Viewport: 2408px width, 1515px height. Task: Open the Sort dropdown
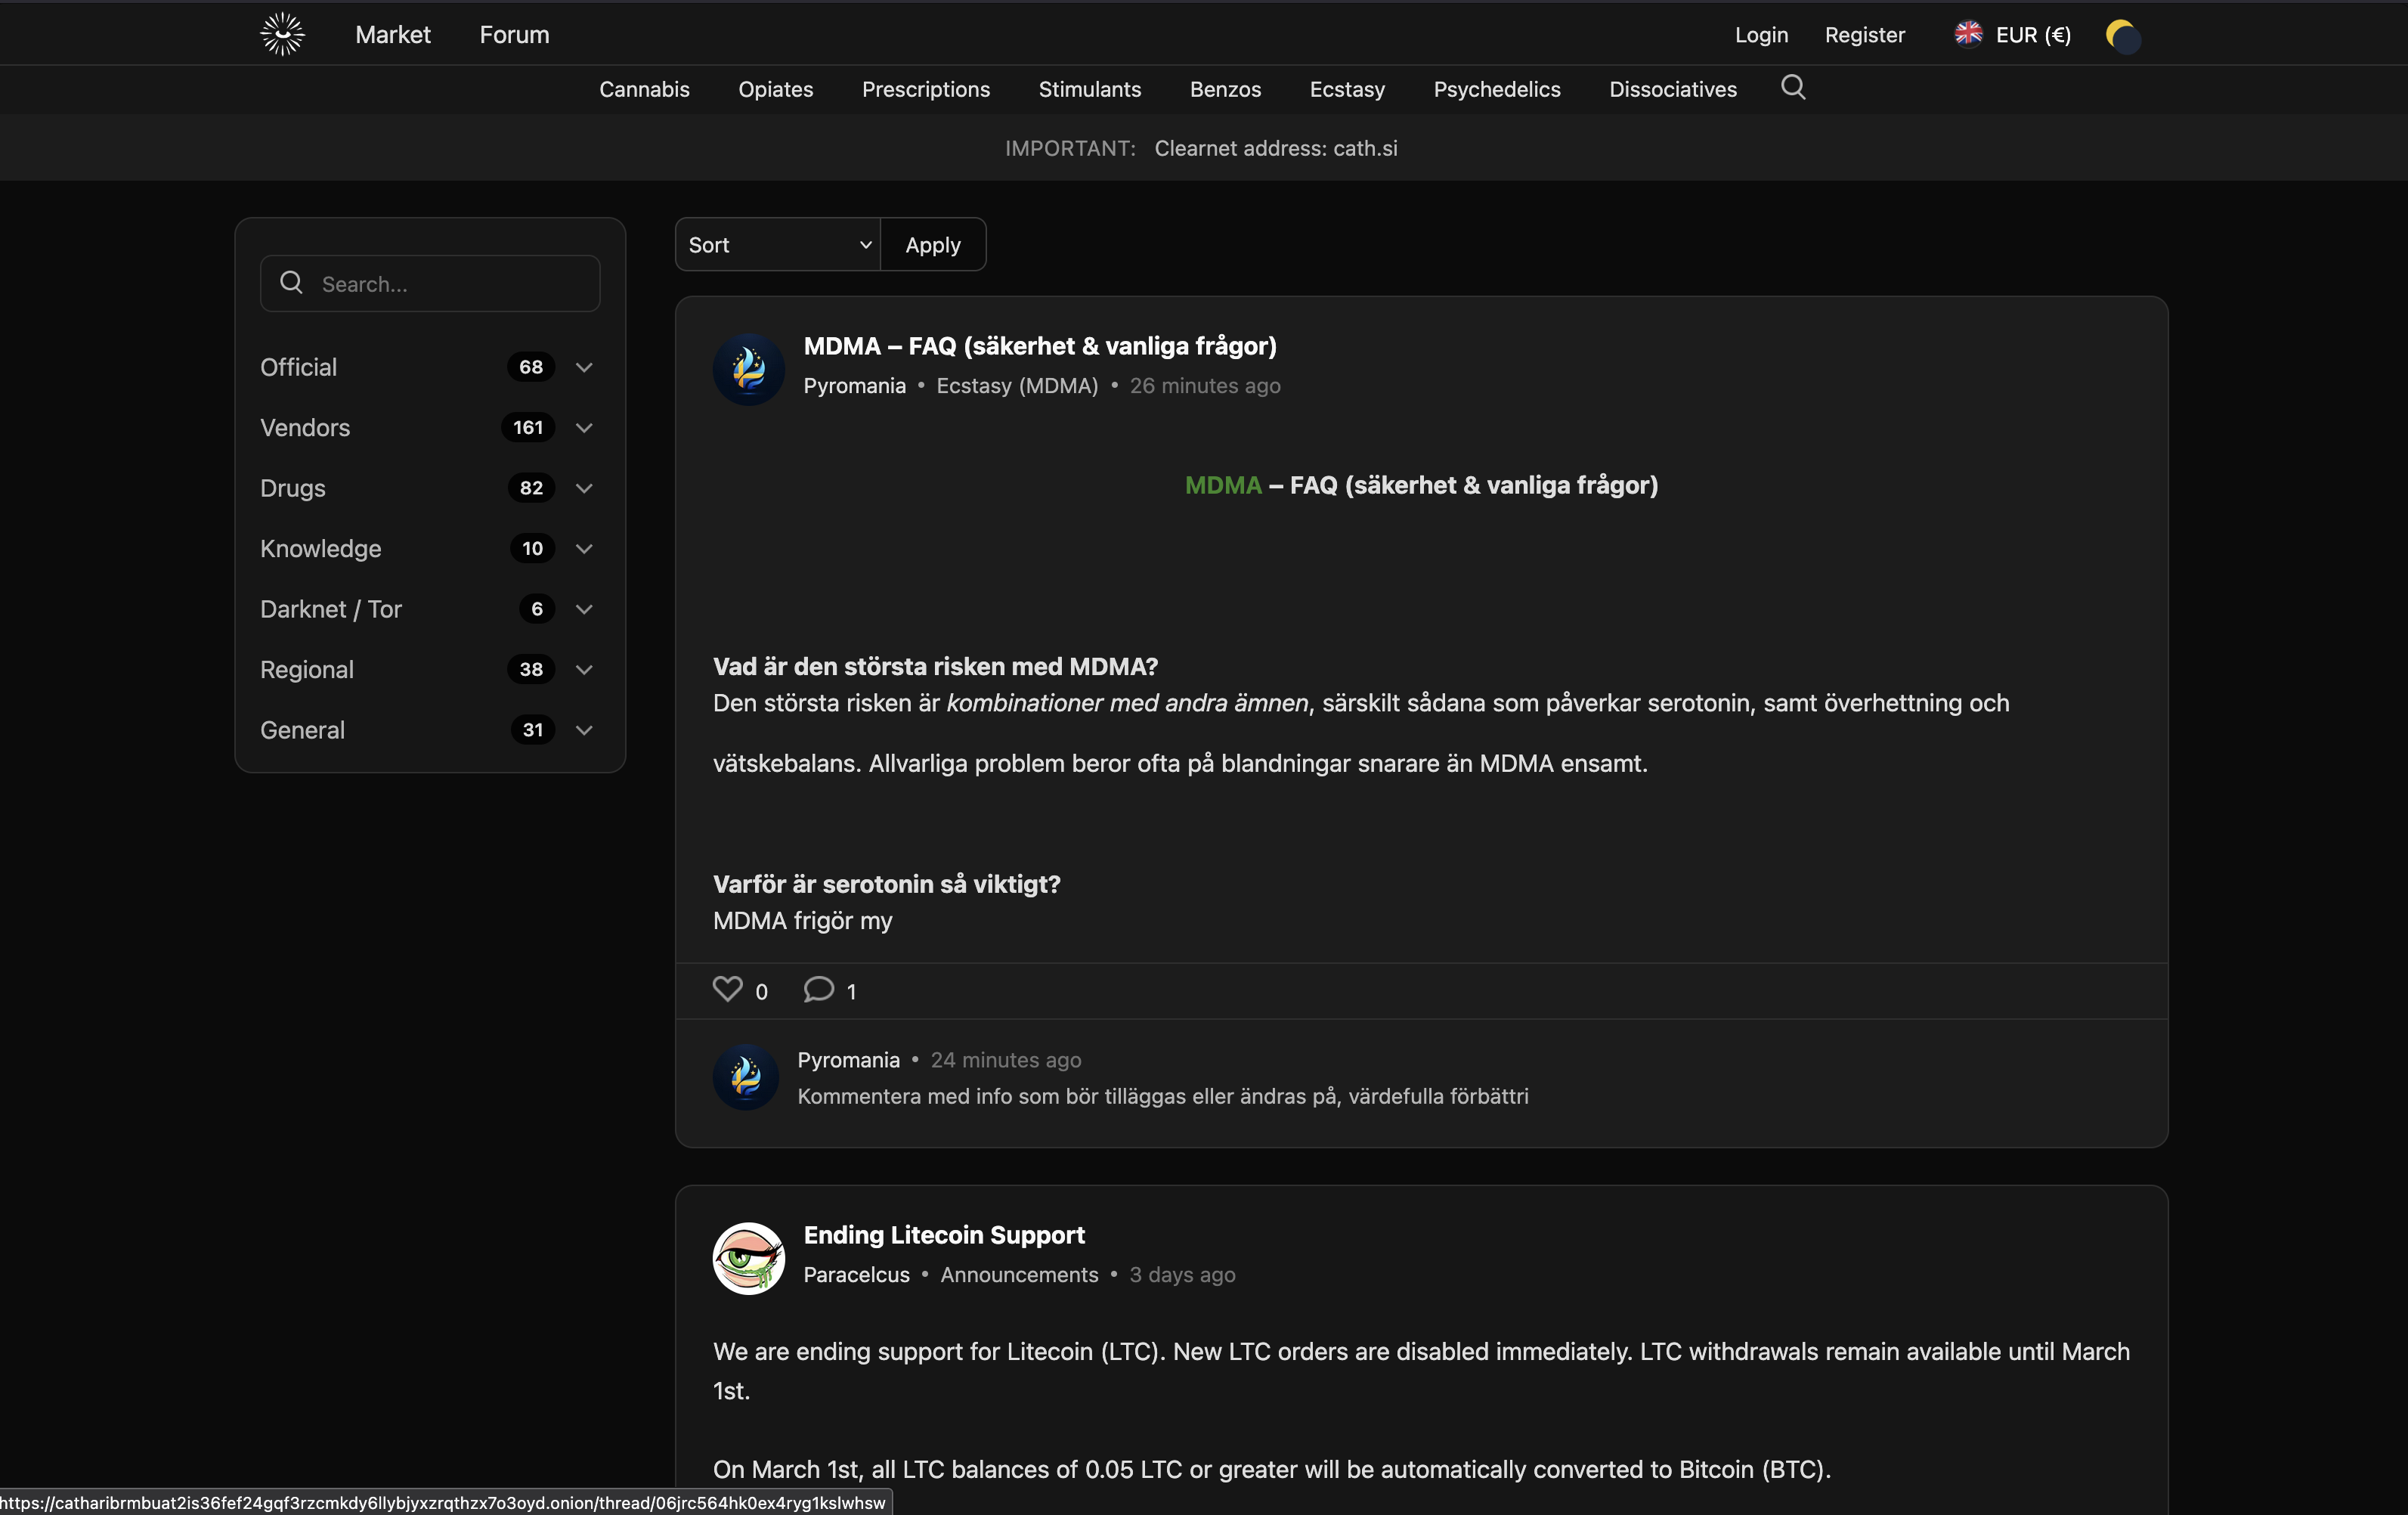pos(777,244)
